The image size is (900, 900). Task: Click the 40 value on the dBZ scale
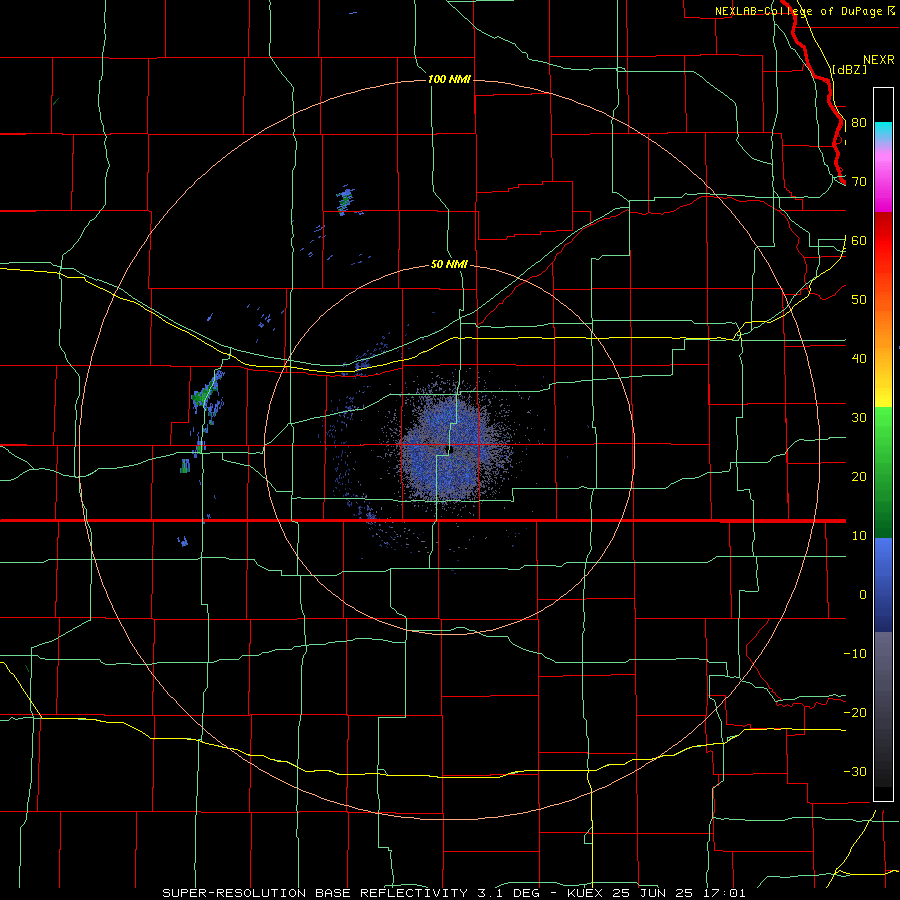859,359
